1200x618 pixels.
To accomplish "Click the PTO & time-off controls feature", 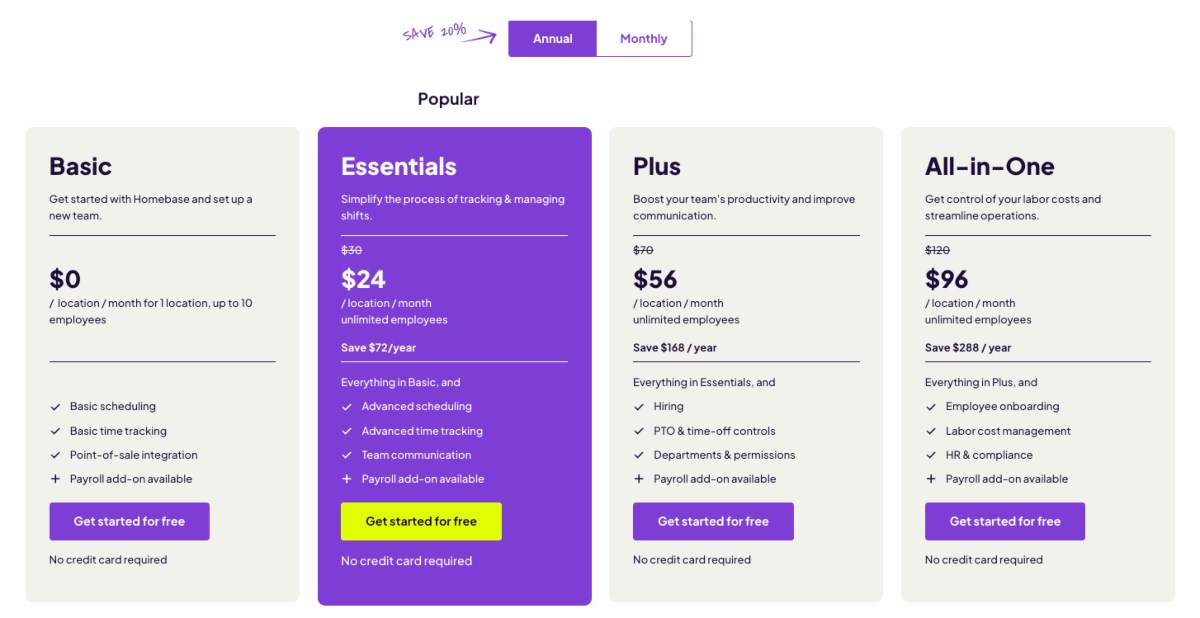I will point(714,431).
